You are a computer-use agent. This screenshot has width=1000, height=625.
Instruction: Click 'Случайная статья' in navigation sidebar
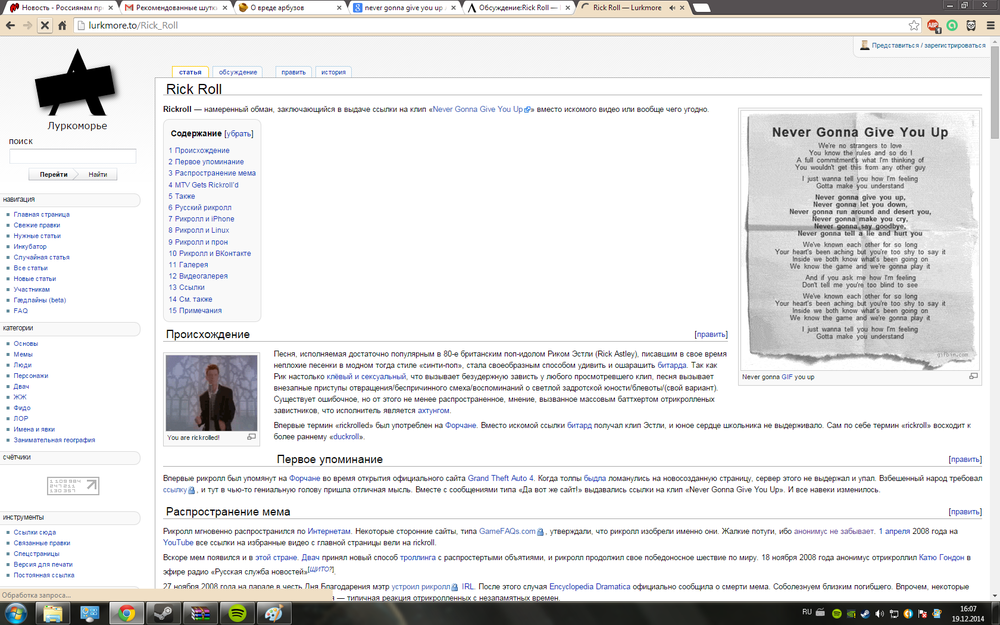(41, 257)
